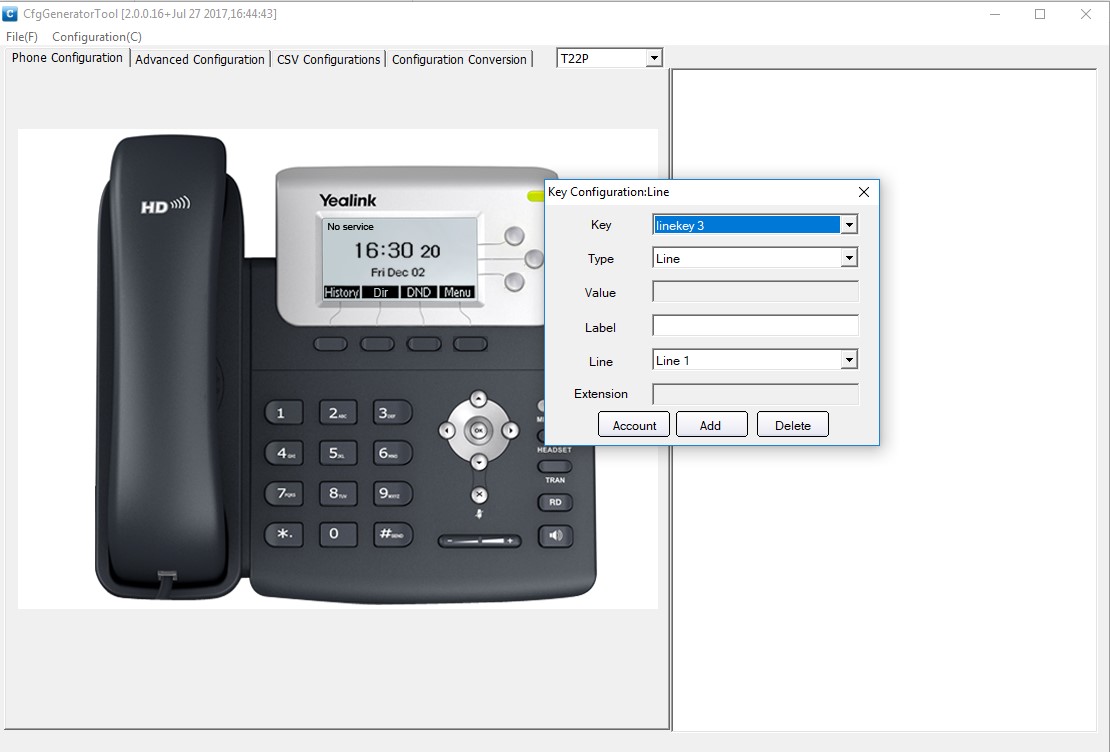Switch to the Advanced Configuration tab
The width and height of the screenshot is (1110, 752).
(x=200, y=59)
